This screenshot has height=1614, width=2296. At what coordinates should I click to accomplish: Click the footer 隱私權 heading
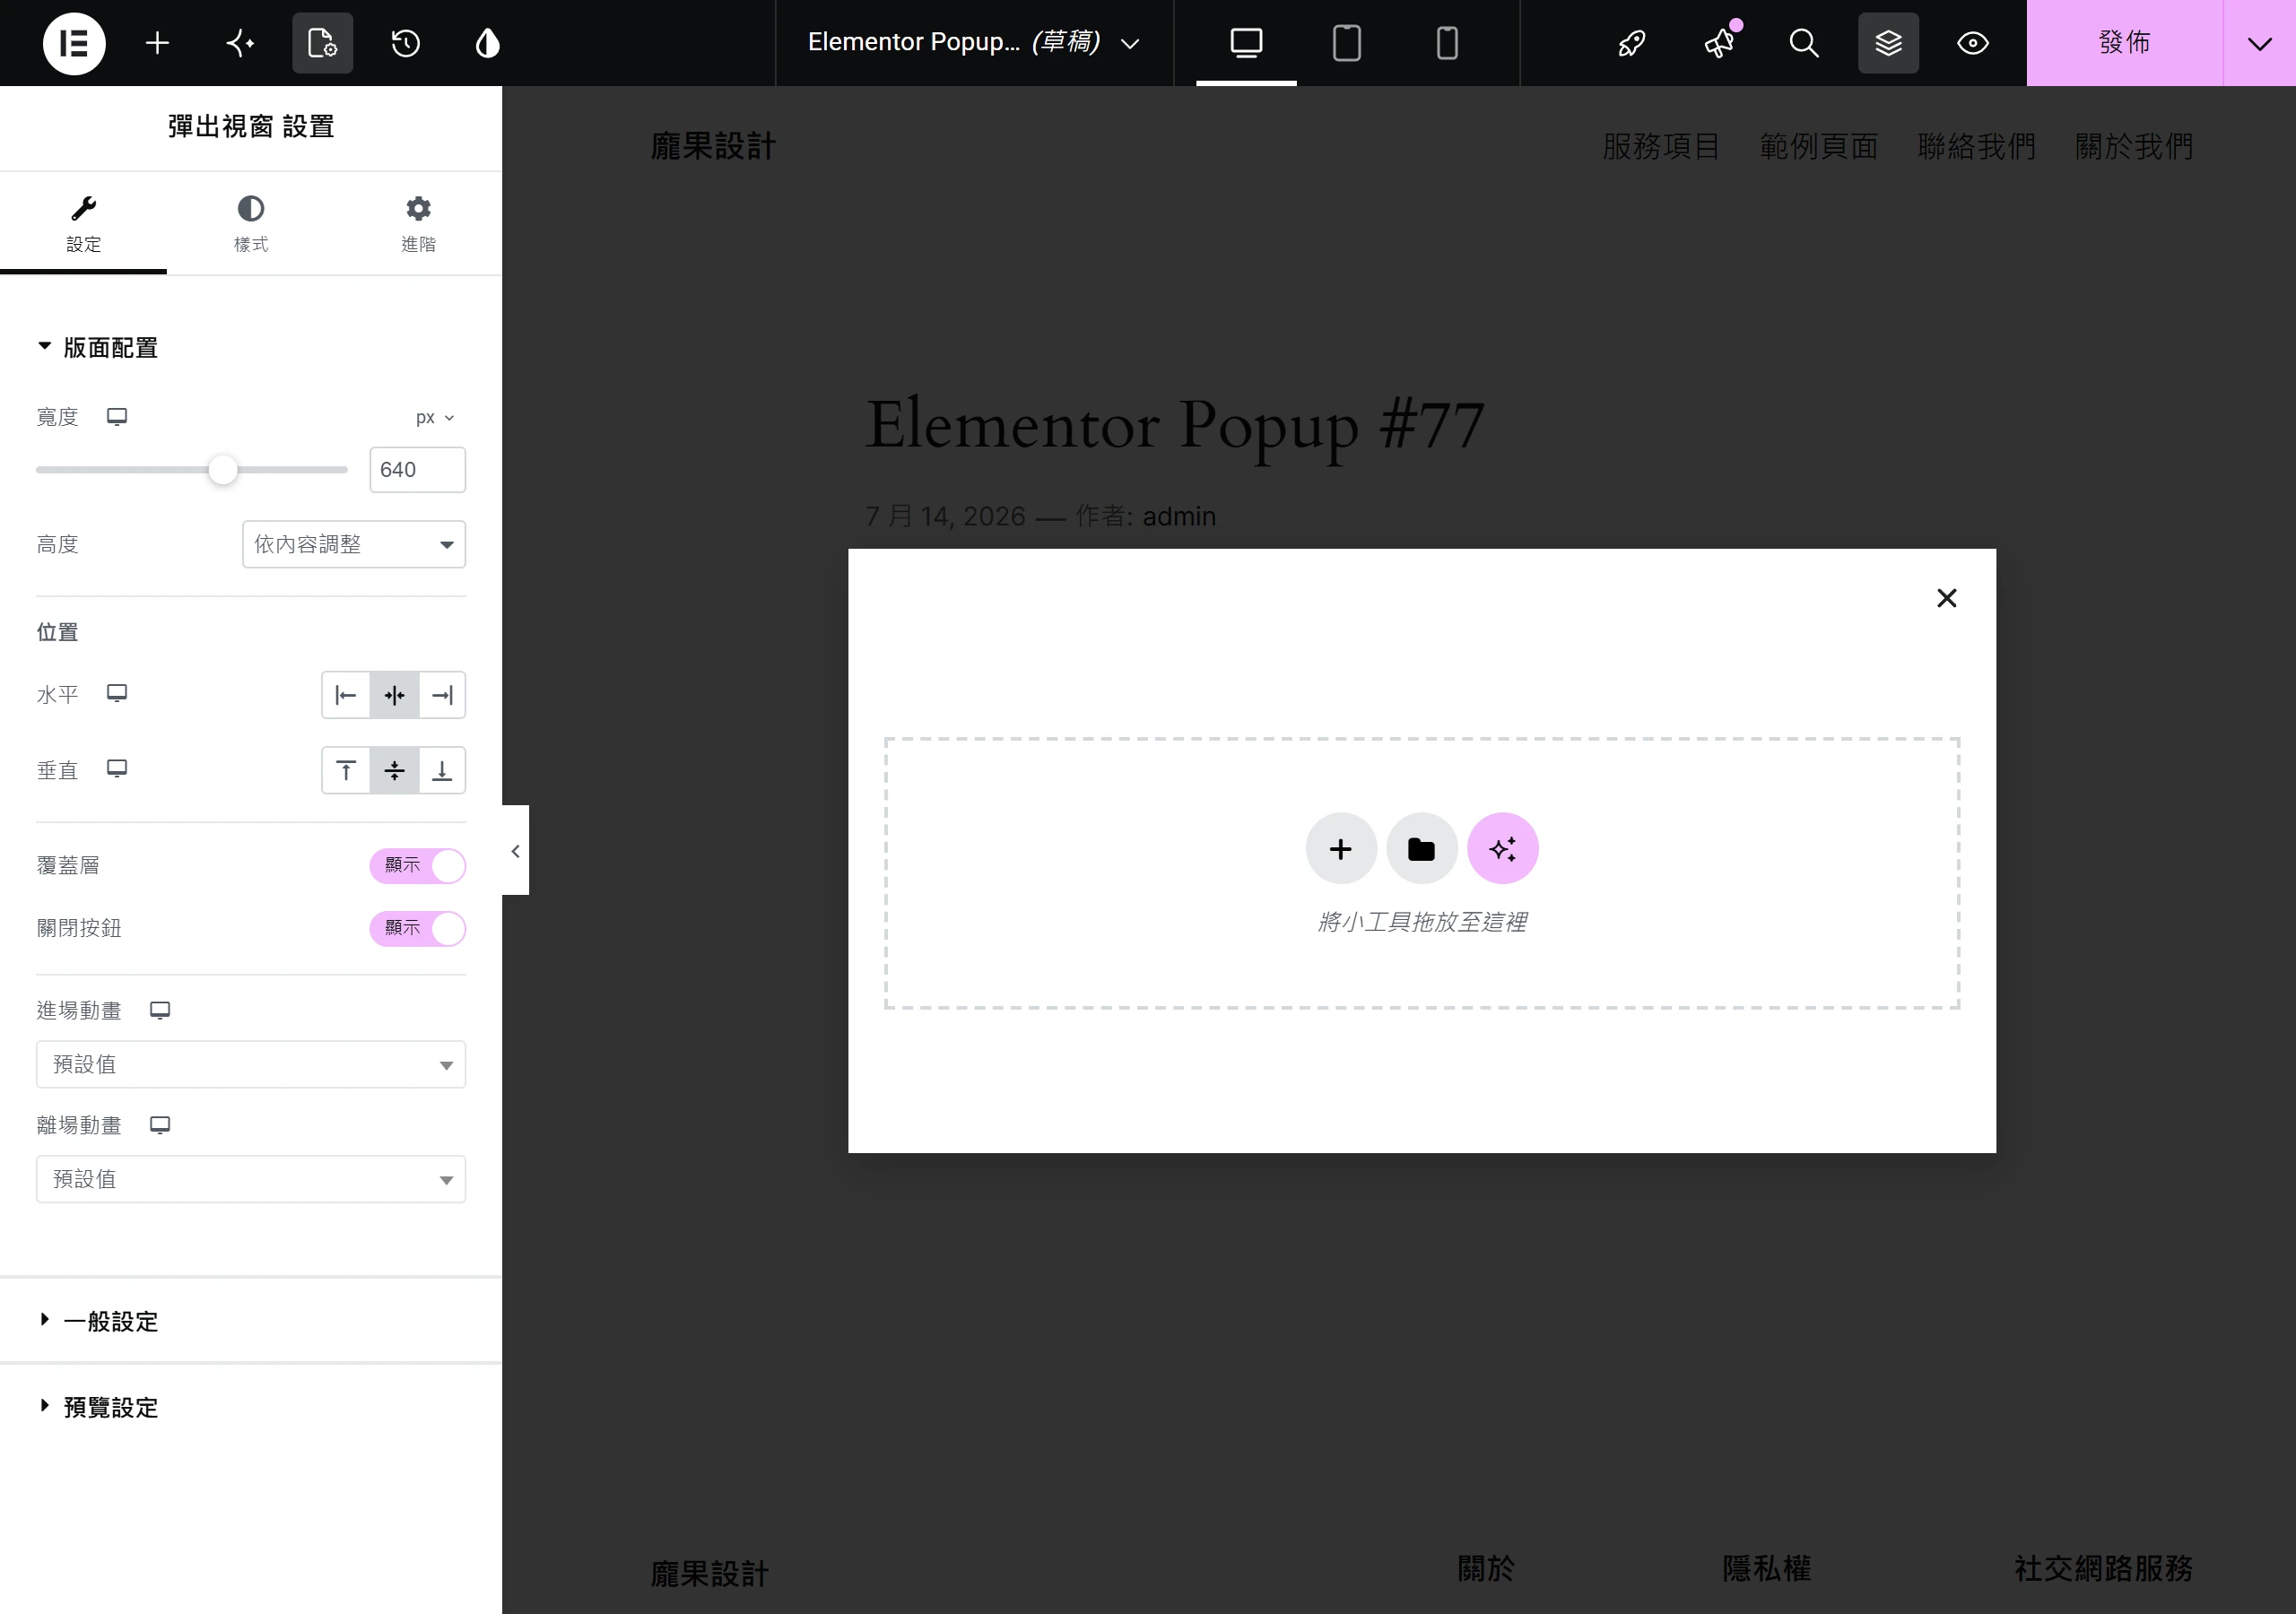tap(1766, 1568)
